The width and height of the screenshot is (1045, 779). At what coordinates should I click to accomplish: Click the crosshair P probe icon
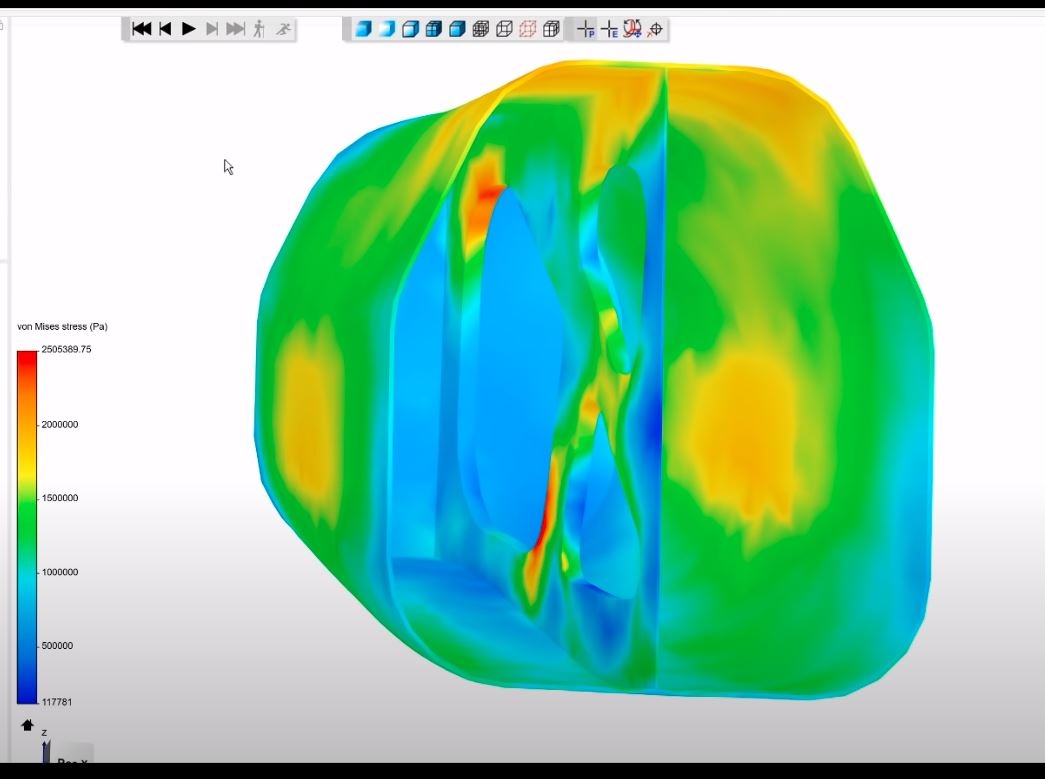586,29
